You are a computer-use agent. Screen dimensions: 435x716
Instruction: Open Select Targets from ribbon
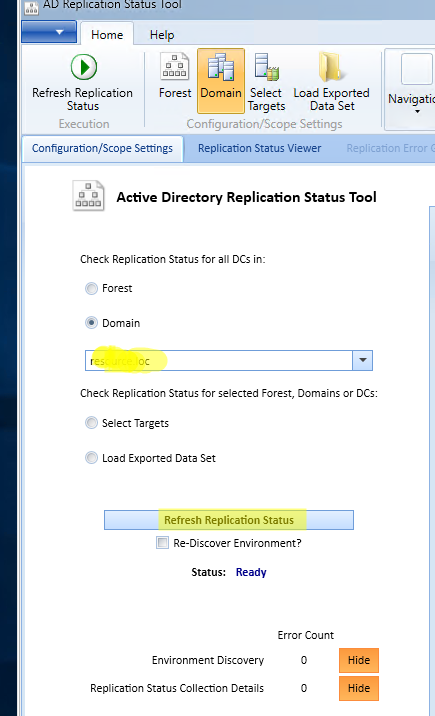[x=267, y=83]
